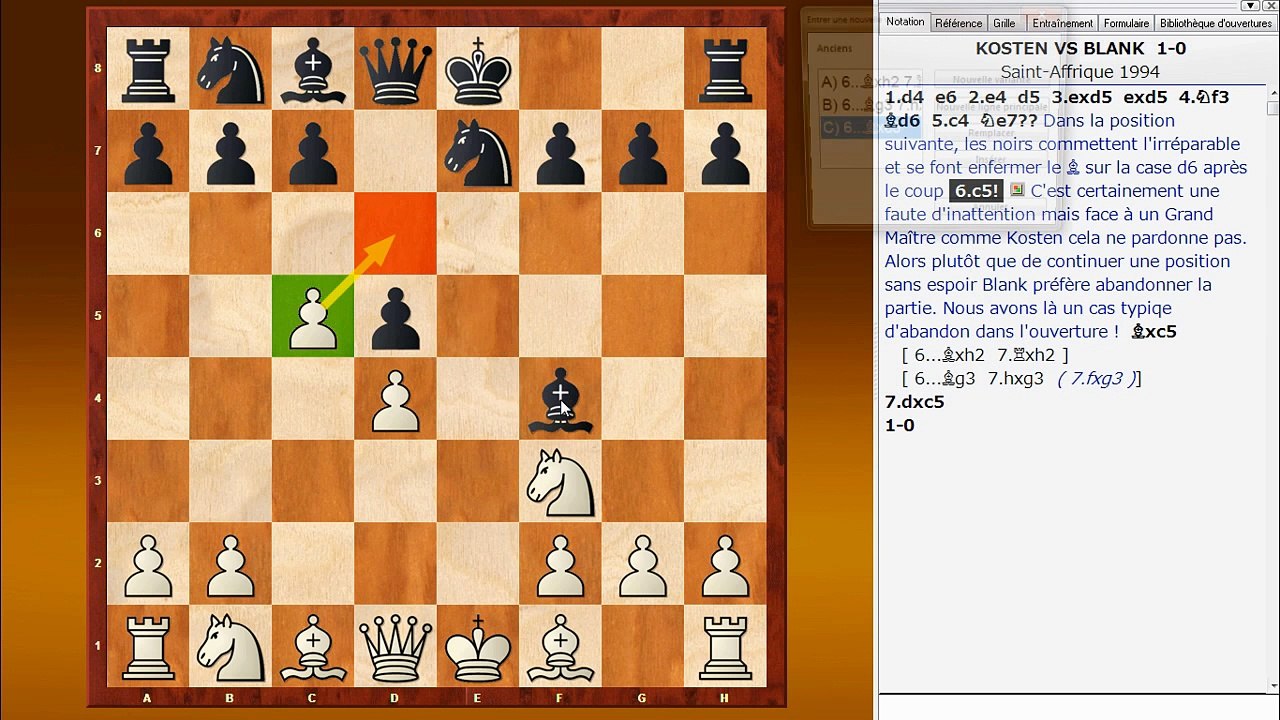Viewport: 1280px width, 720px height.
Task: Jump to move 7.dxc5 in the notation
Action: pos(915,402)
